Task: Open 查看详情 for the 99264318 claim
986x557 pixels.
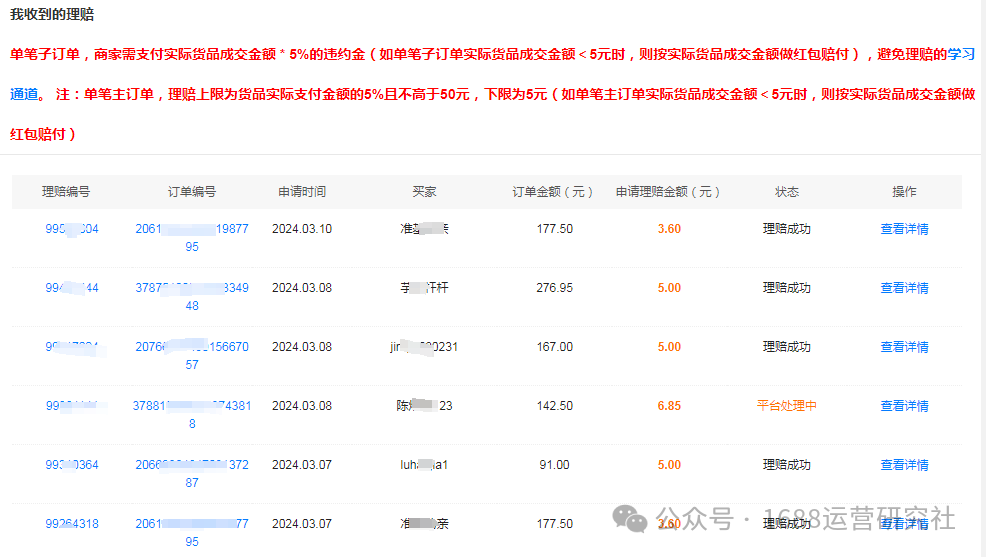Action: [904, 524]
